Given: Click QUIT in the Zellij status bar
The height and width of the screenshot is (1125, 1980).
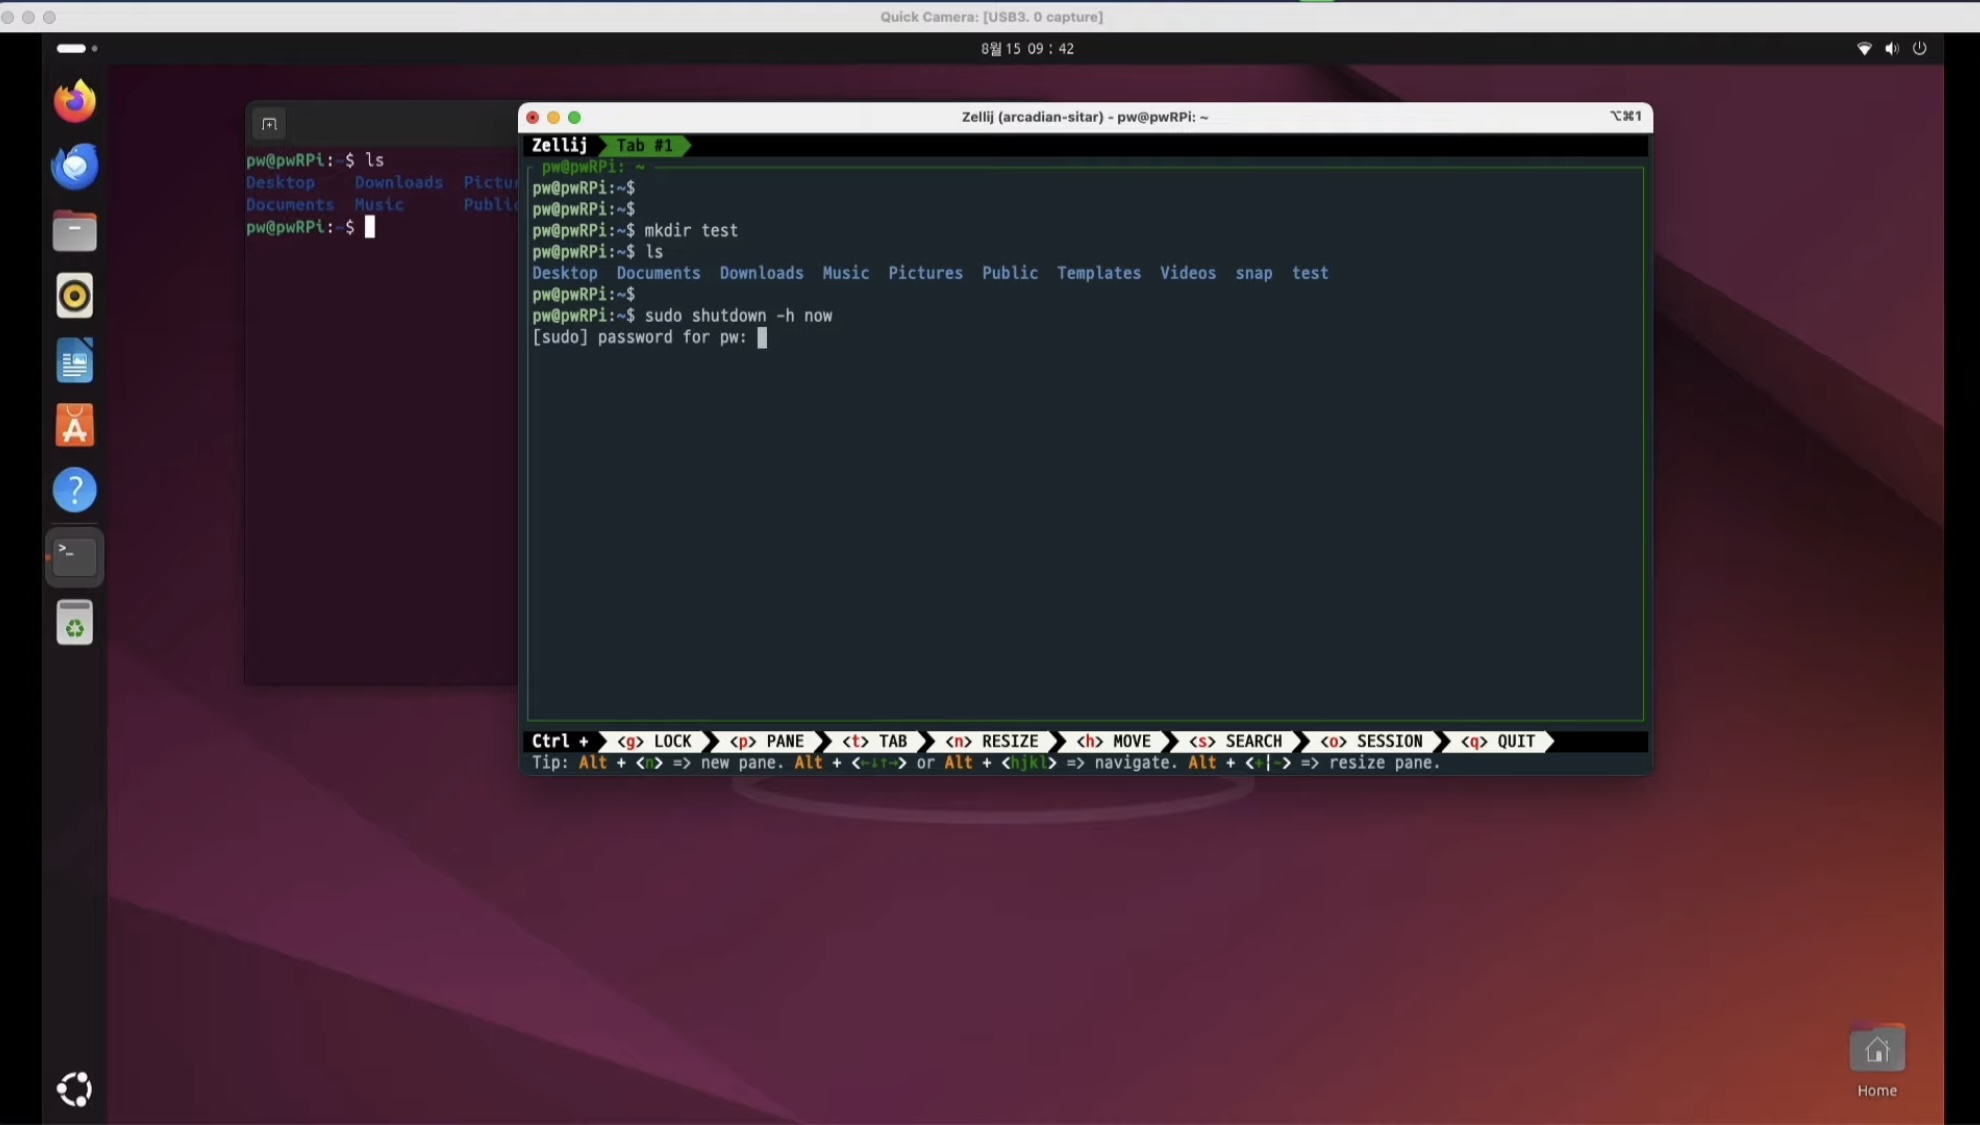Looking at the screenshot, I should (x=1499, y=742).
